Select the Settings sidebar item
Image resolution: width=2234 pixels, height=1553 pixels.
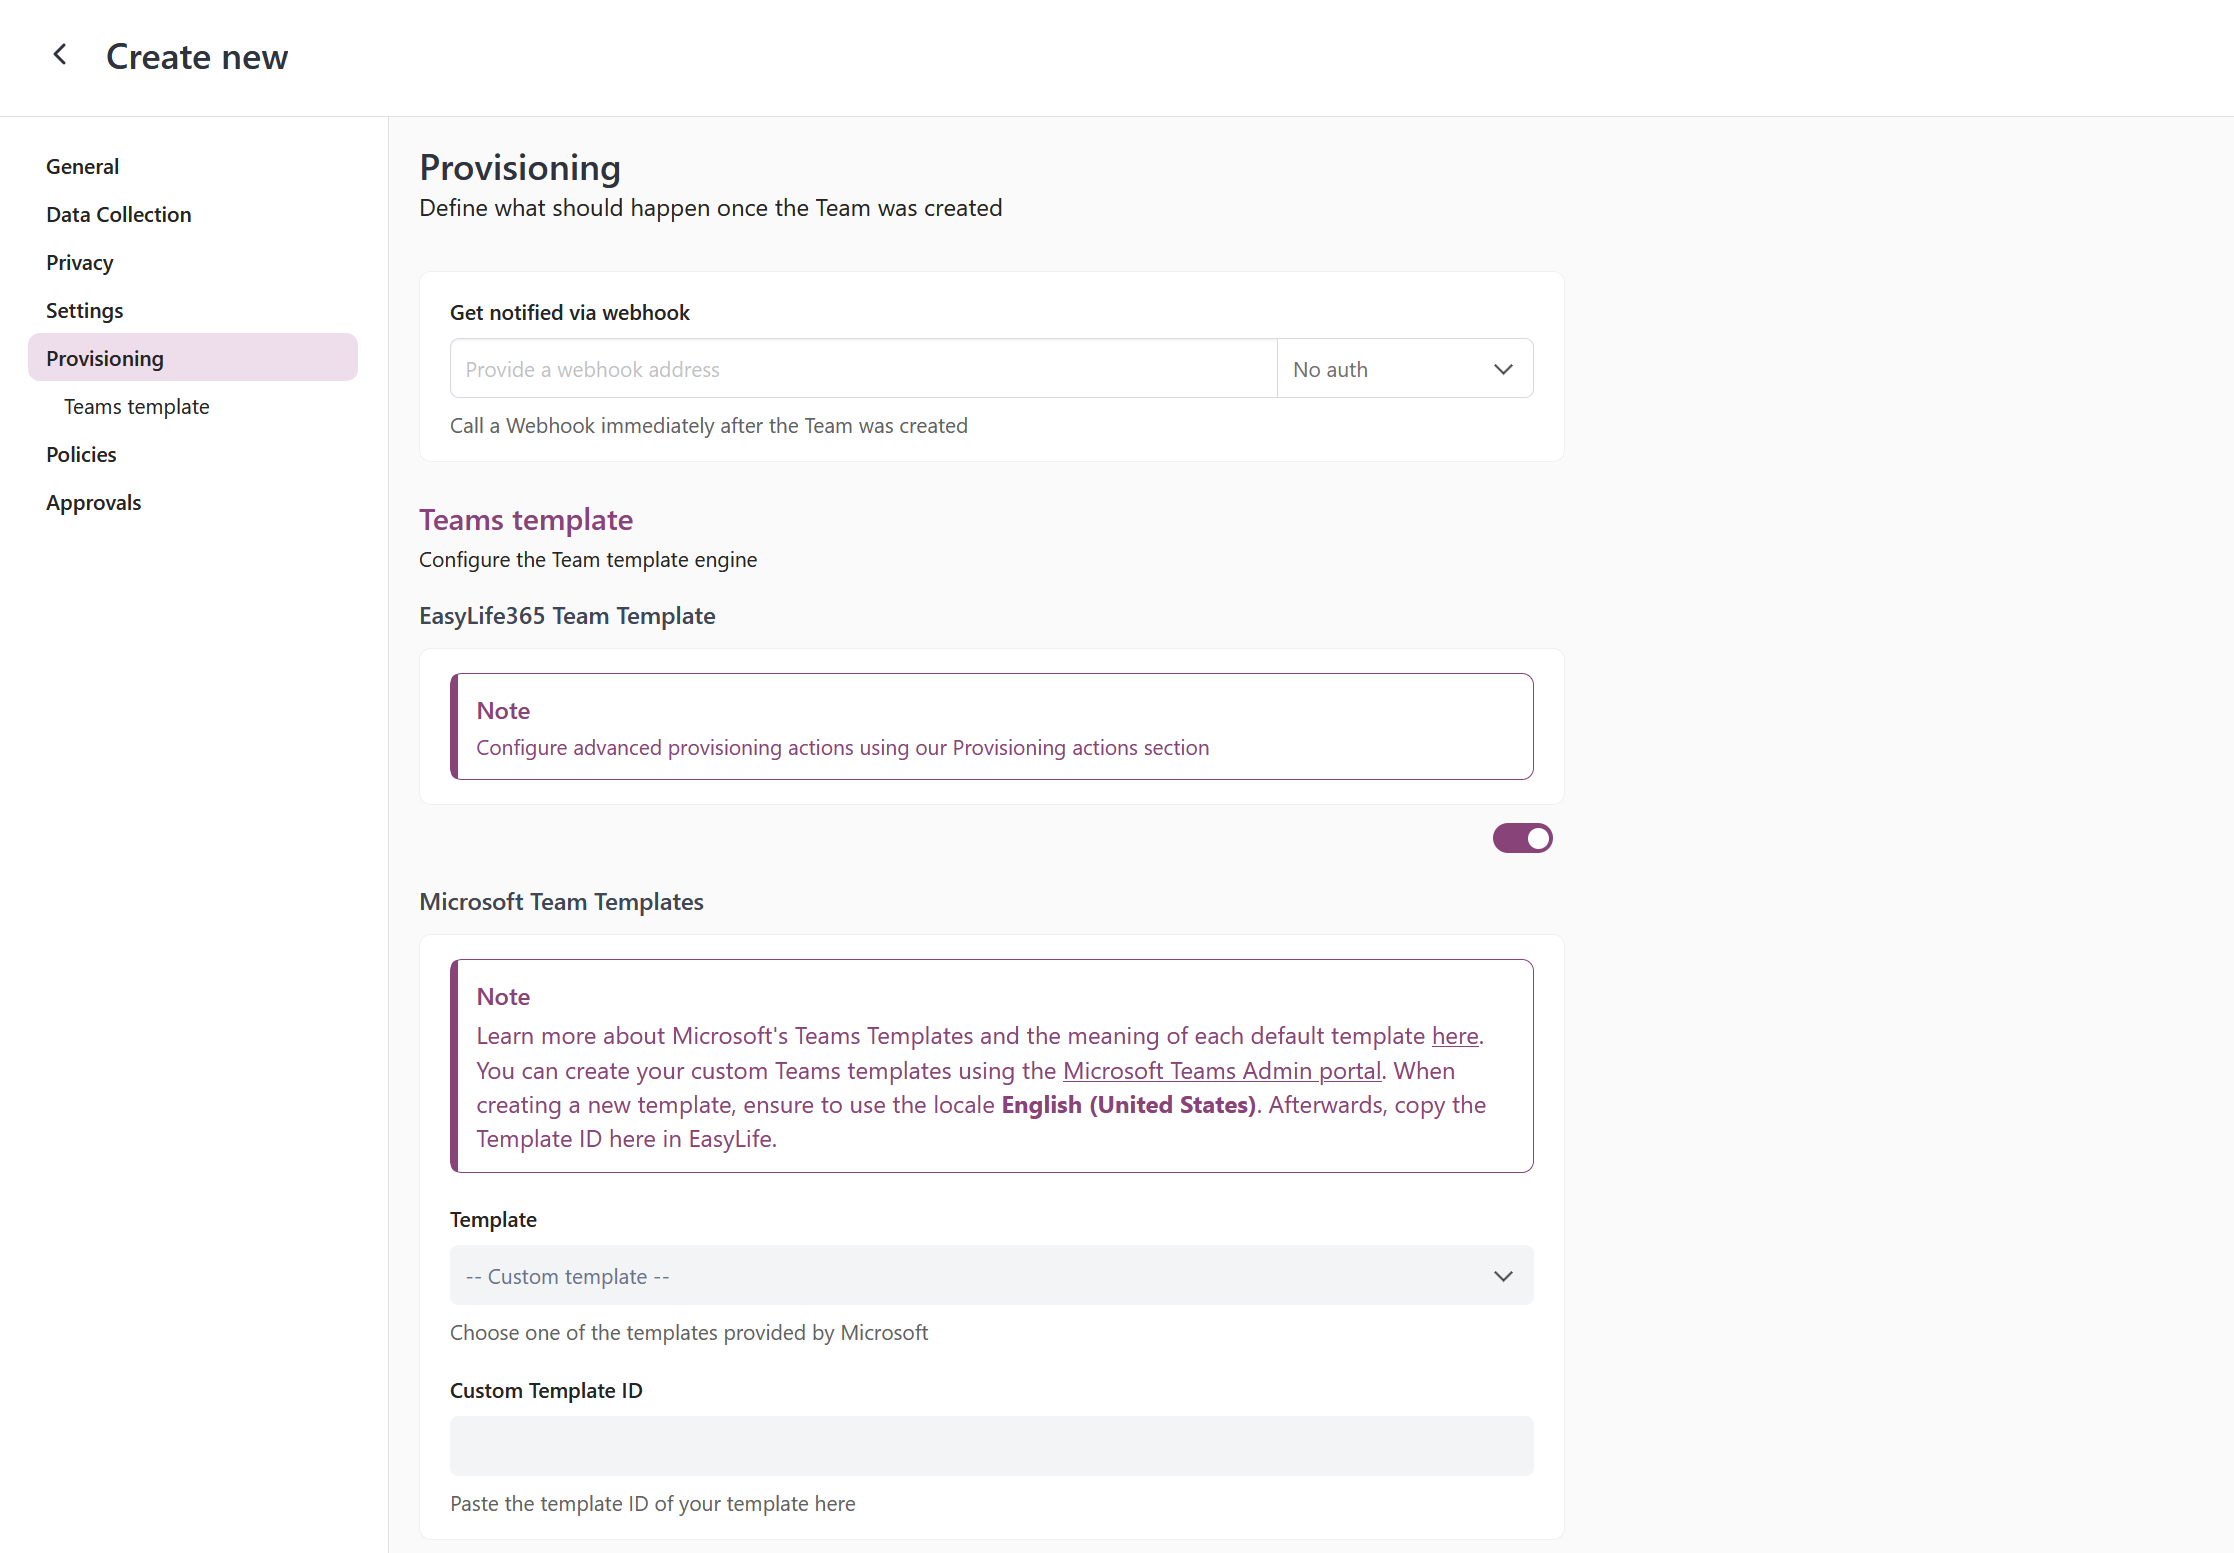[85, 310]
